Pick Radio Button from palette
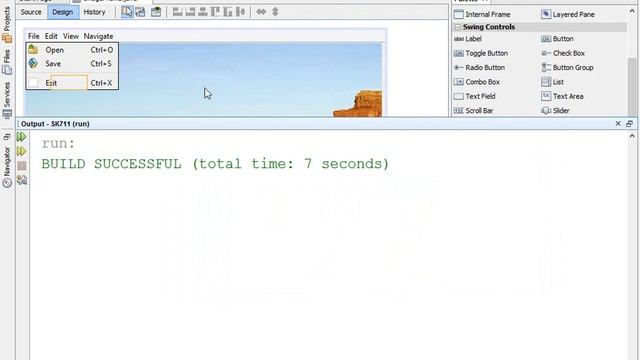This screenshot has width=640, height=360. click(479, 67)
